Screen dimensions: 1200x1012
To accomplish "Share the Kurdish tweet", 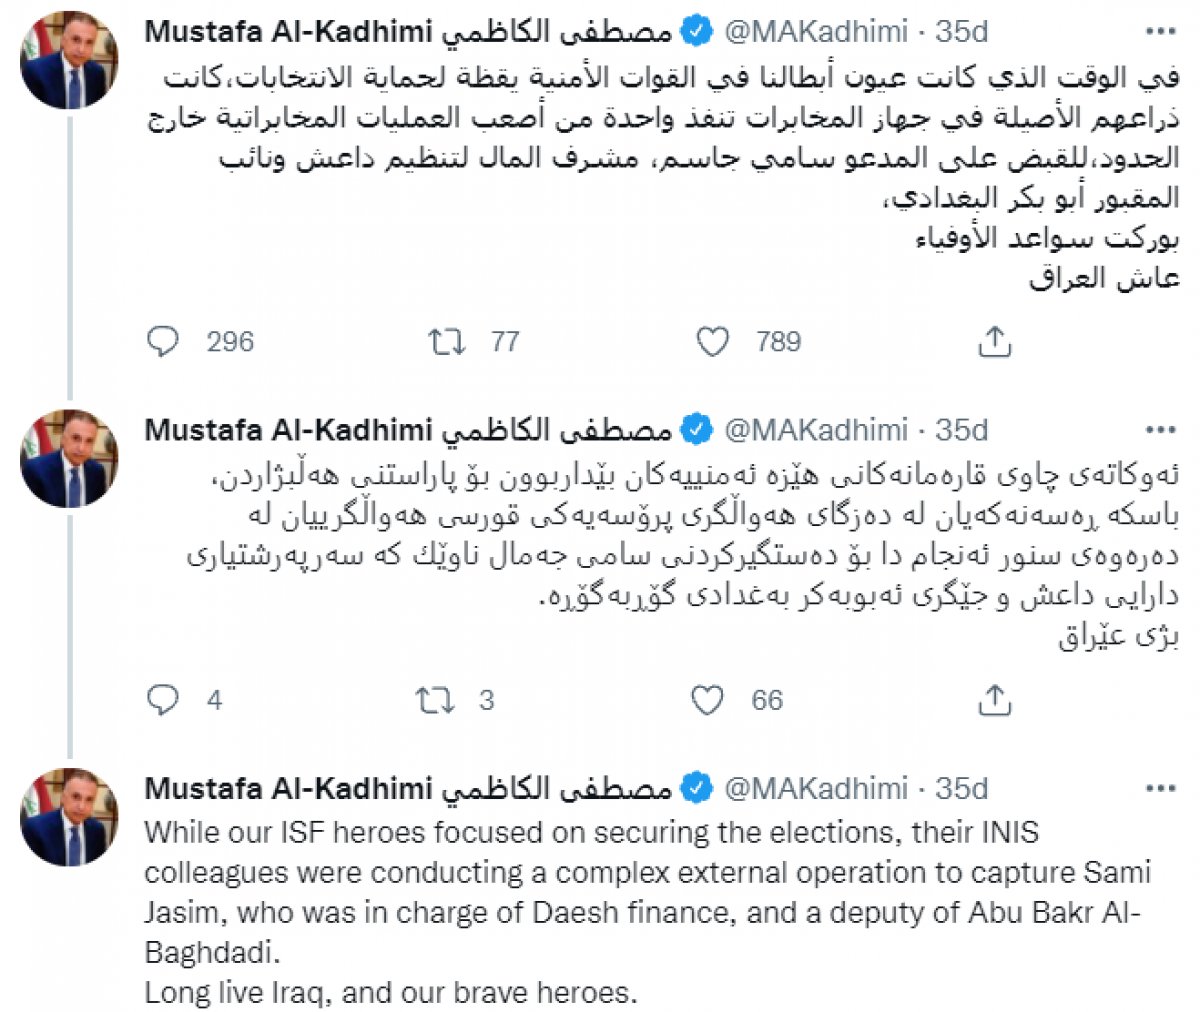I will (994, 700).
